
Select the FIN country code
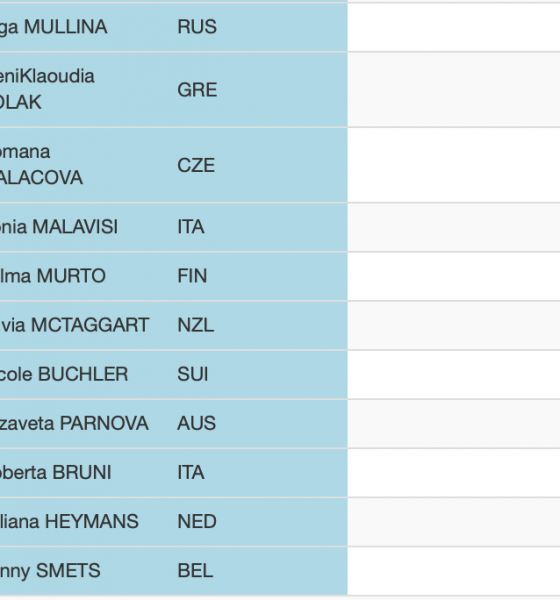192,276
